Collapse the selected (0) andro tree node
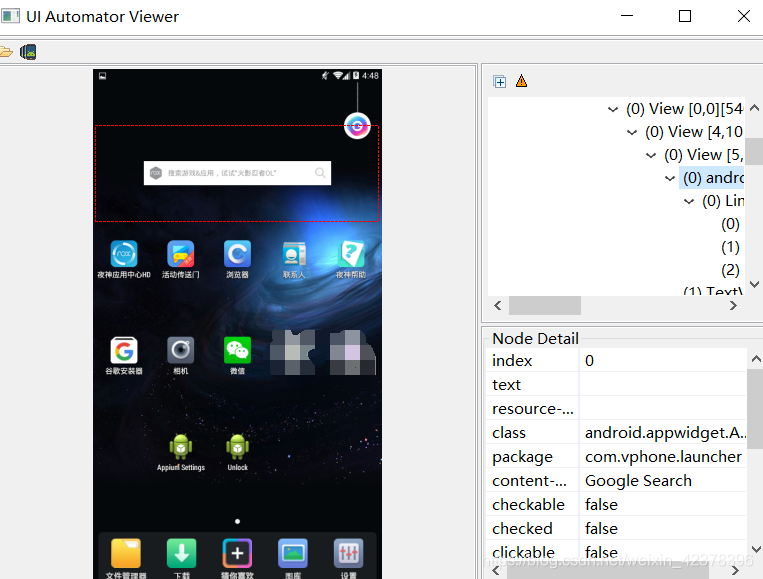Viewport: 763px width, 579px height. click(670, 178)
